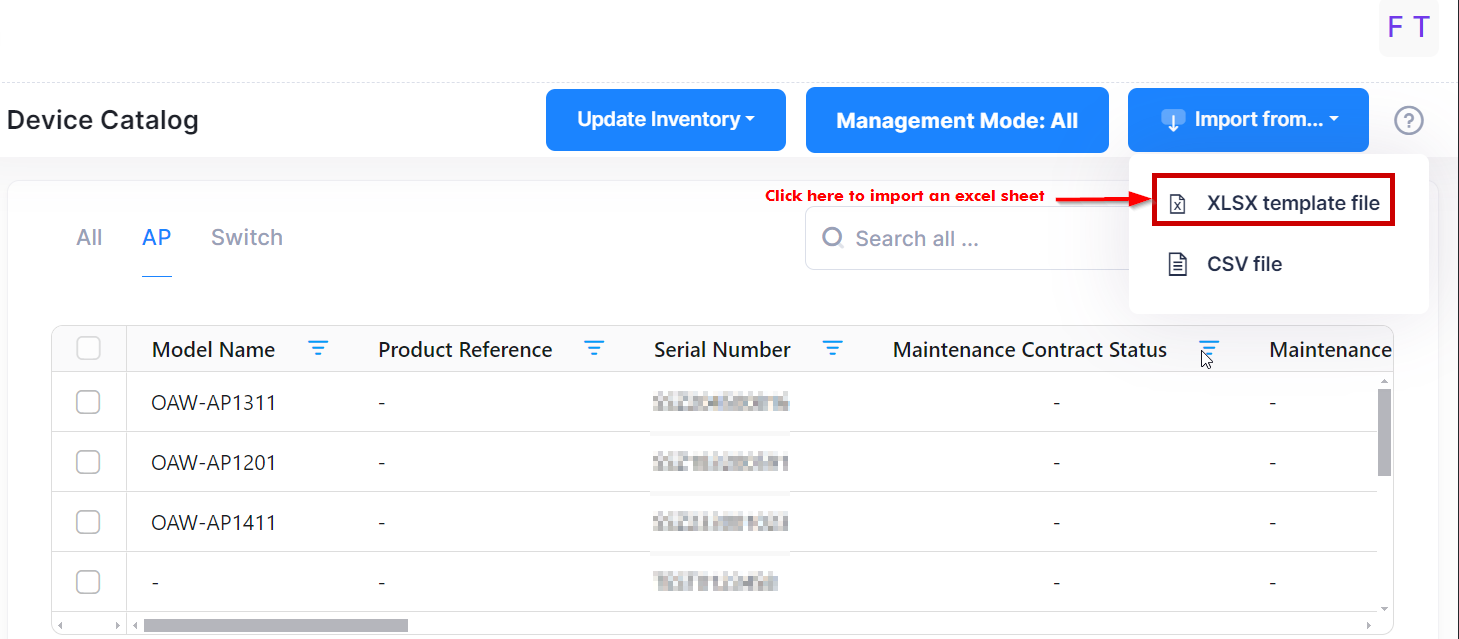Check the OAW-AP1311 row checkbox
Viewport: 1459px width, 639px height.
tap(89, 402)
